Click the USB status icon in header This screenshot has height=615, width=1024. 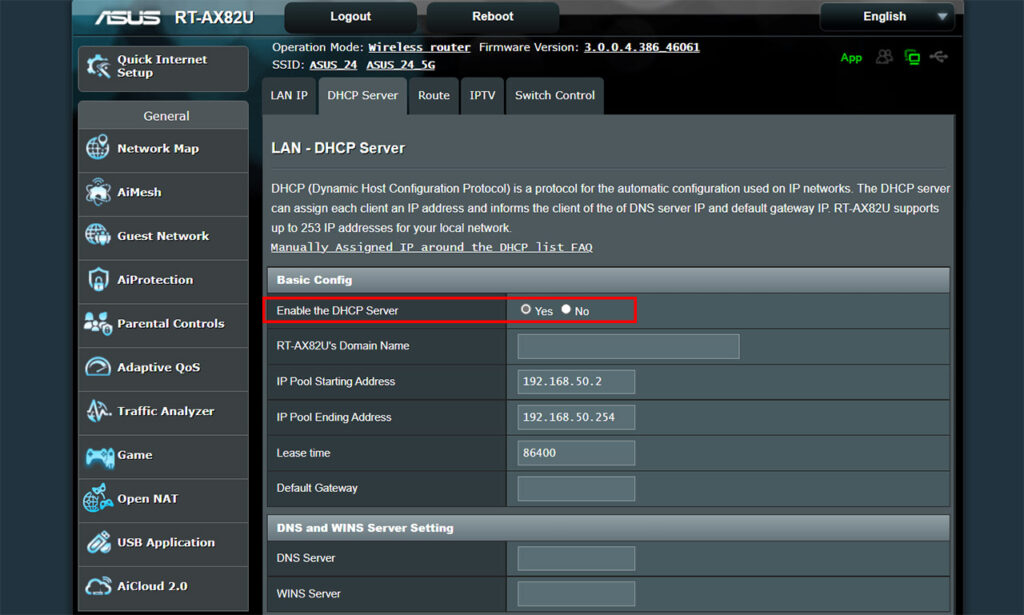coord(938,57)
